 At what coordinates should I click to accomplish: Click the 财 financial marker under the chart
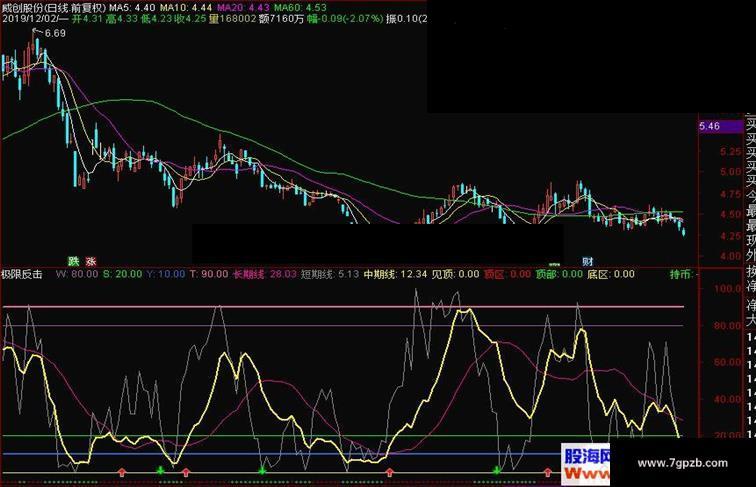[587, 261]
